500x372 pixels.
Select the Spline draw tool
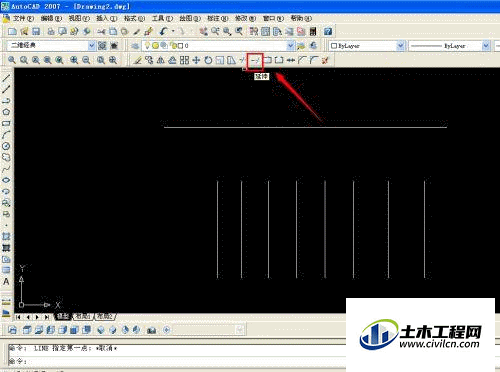click(6, 169)
